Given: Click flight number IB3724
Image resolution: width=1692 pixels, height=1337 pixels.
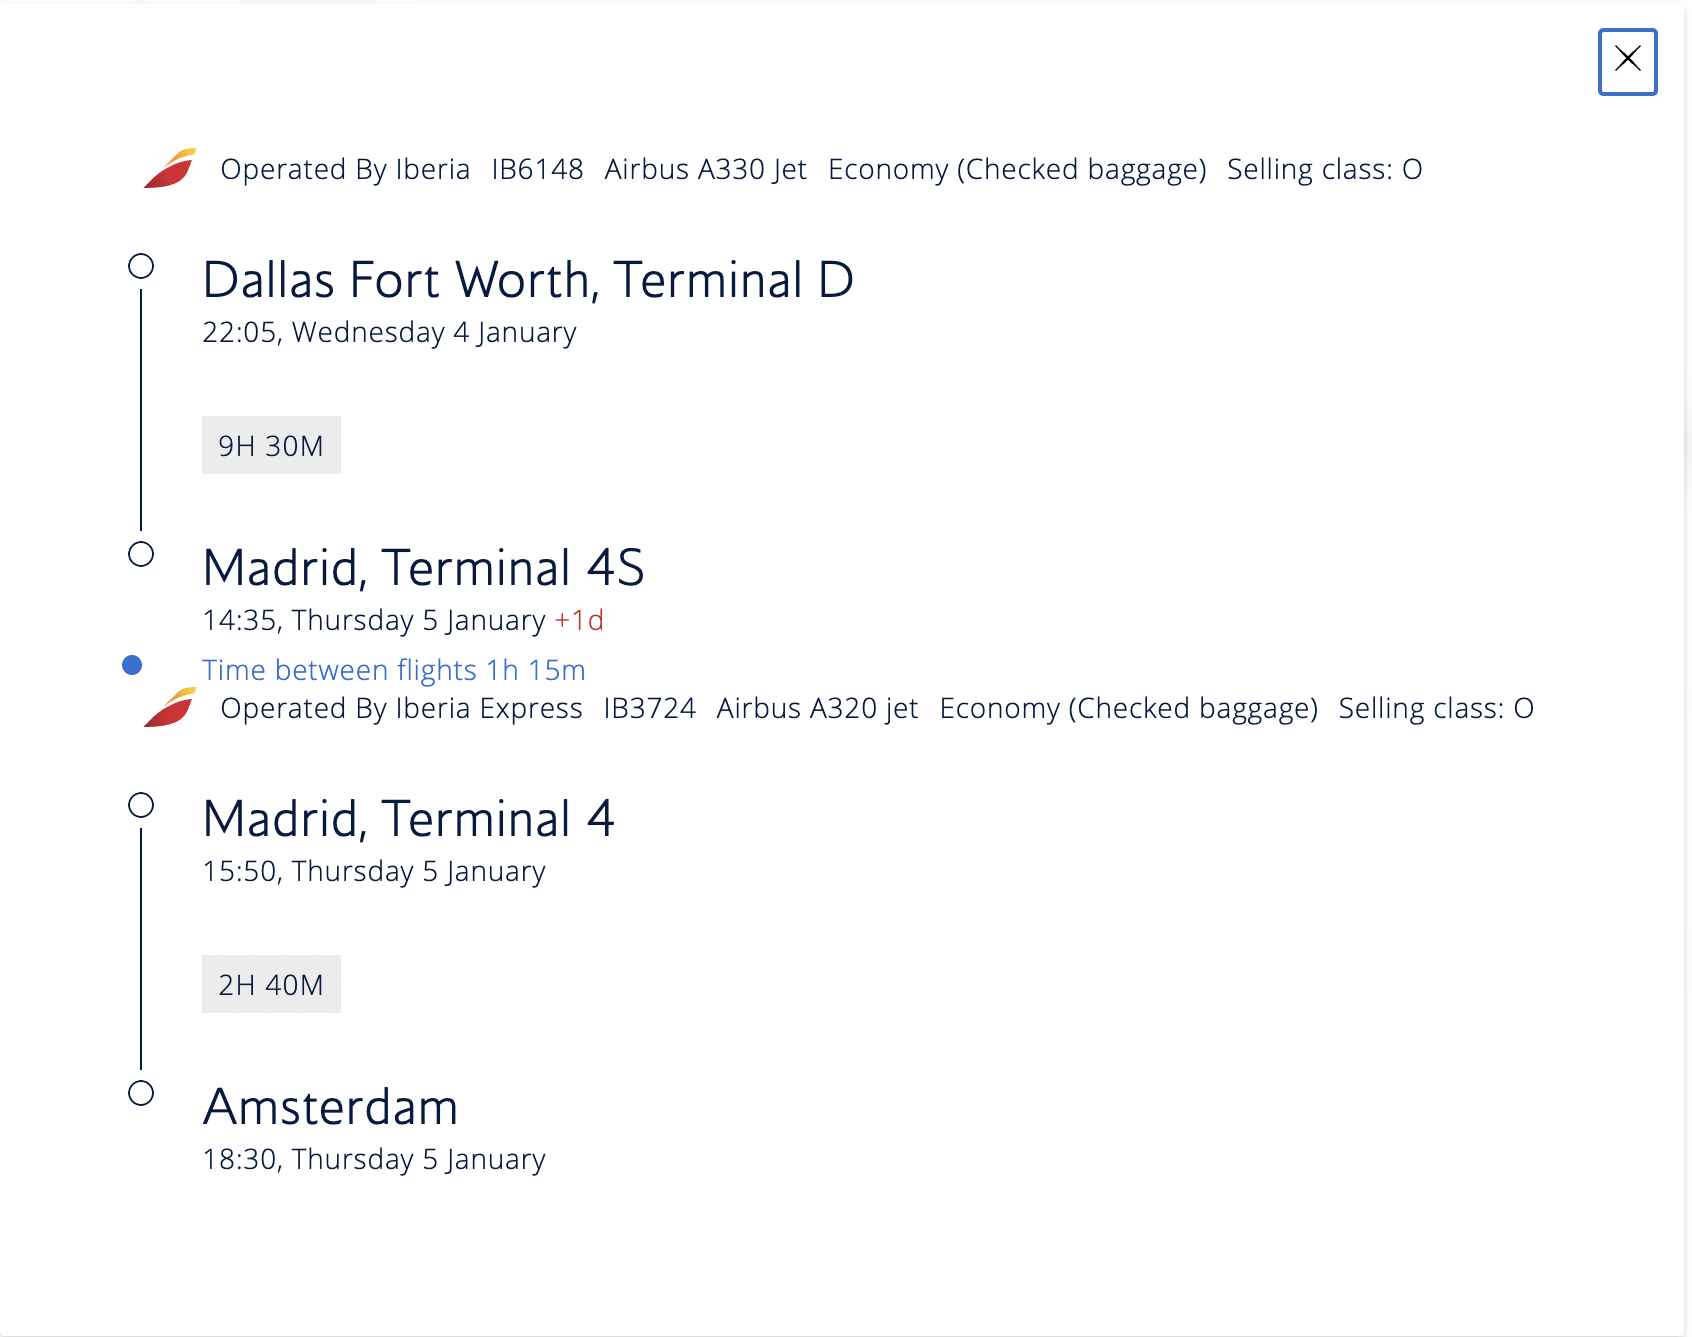Looking at the screenshot, I should click(649, 708).
